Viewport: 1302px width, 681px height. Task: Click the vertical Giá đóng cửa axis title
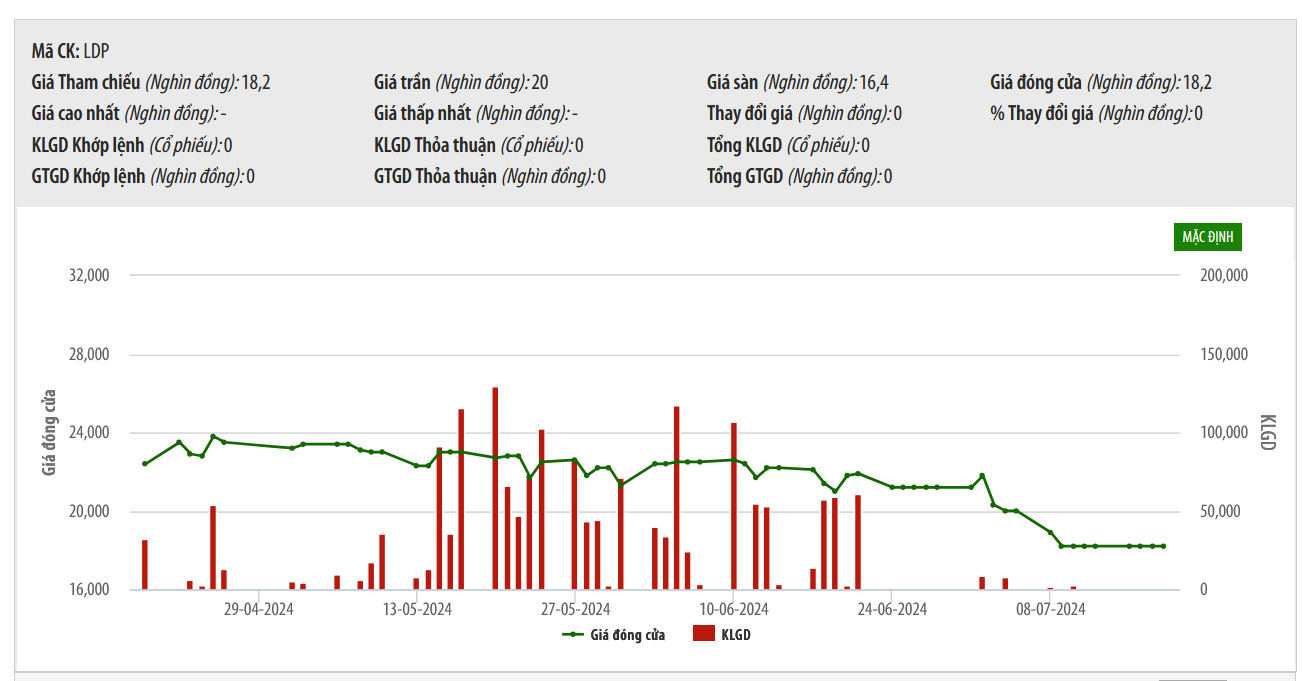click(50, 431)
